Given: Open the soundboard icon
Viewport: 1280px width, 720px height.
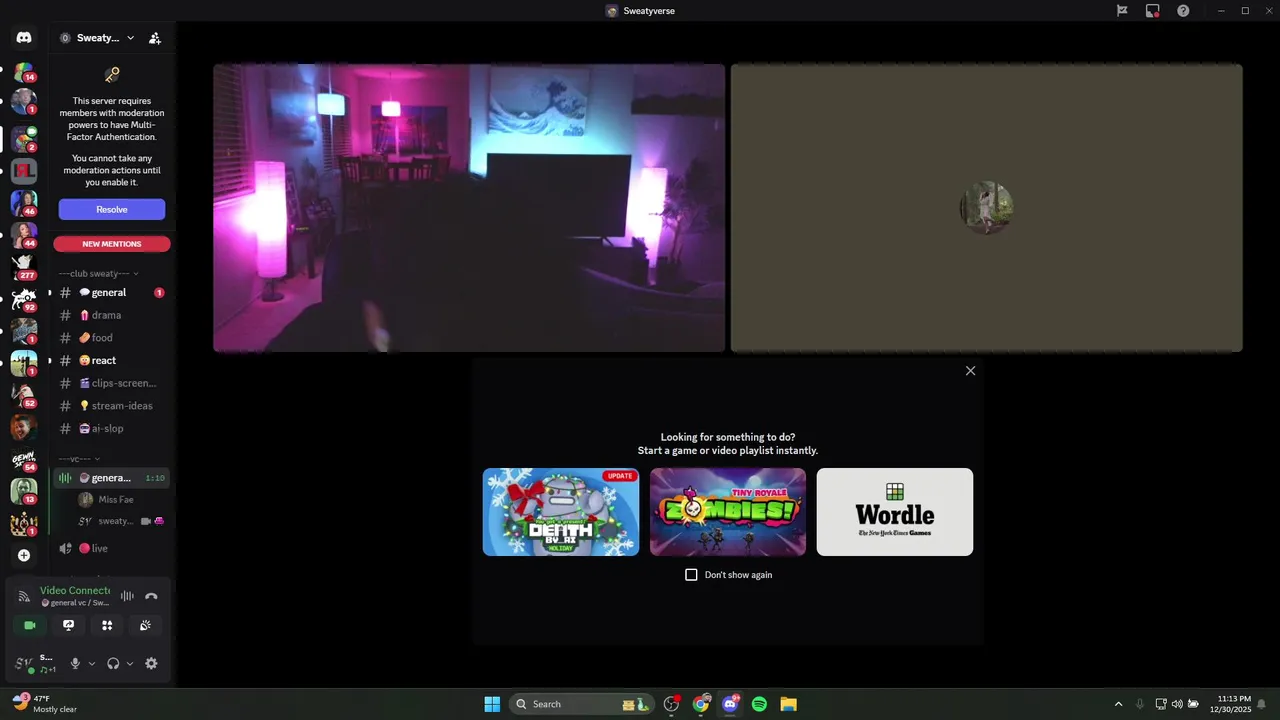Looking at the screenshot, I should (146, 625).
